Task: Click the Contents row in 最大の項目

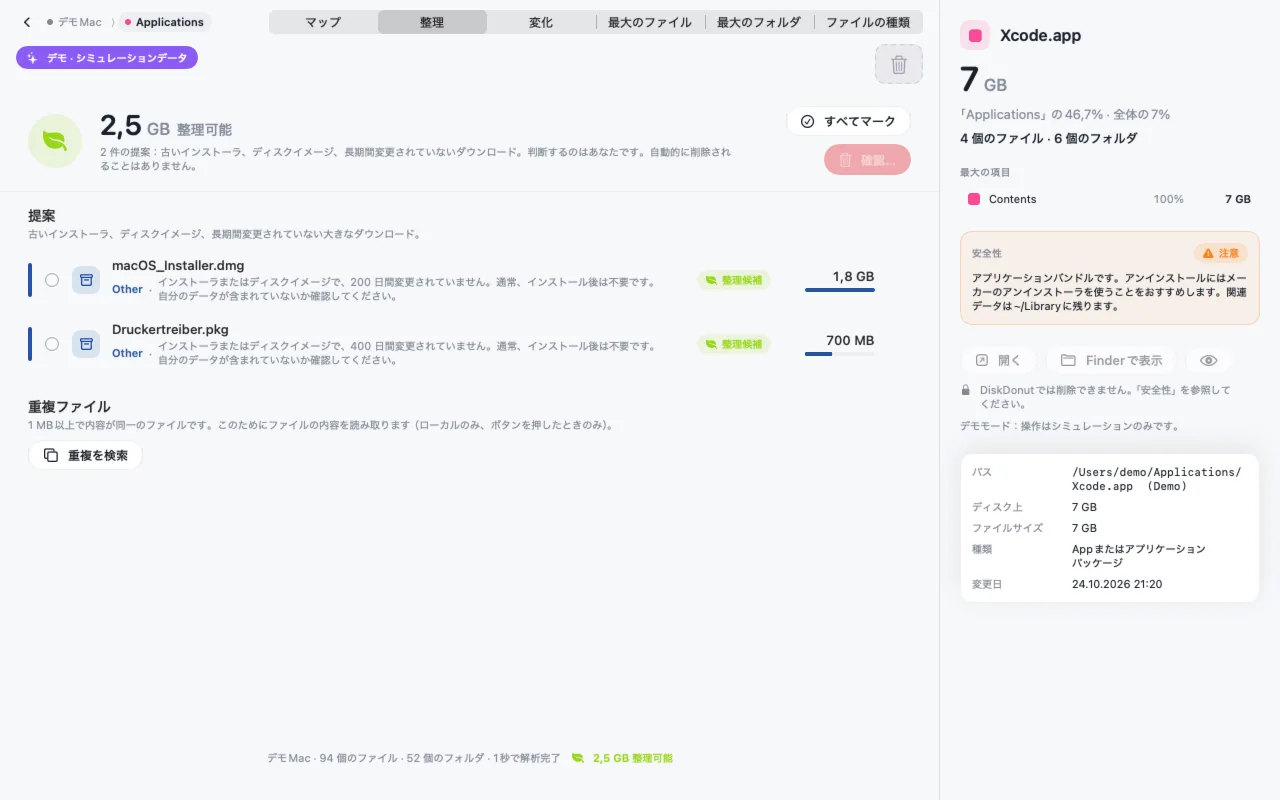Action: coord(1109,199)
